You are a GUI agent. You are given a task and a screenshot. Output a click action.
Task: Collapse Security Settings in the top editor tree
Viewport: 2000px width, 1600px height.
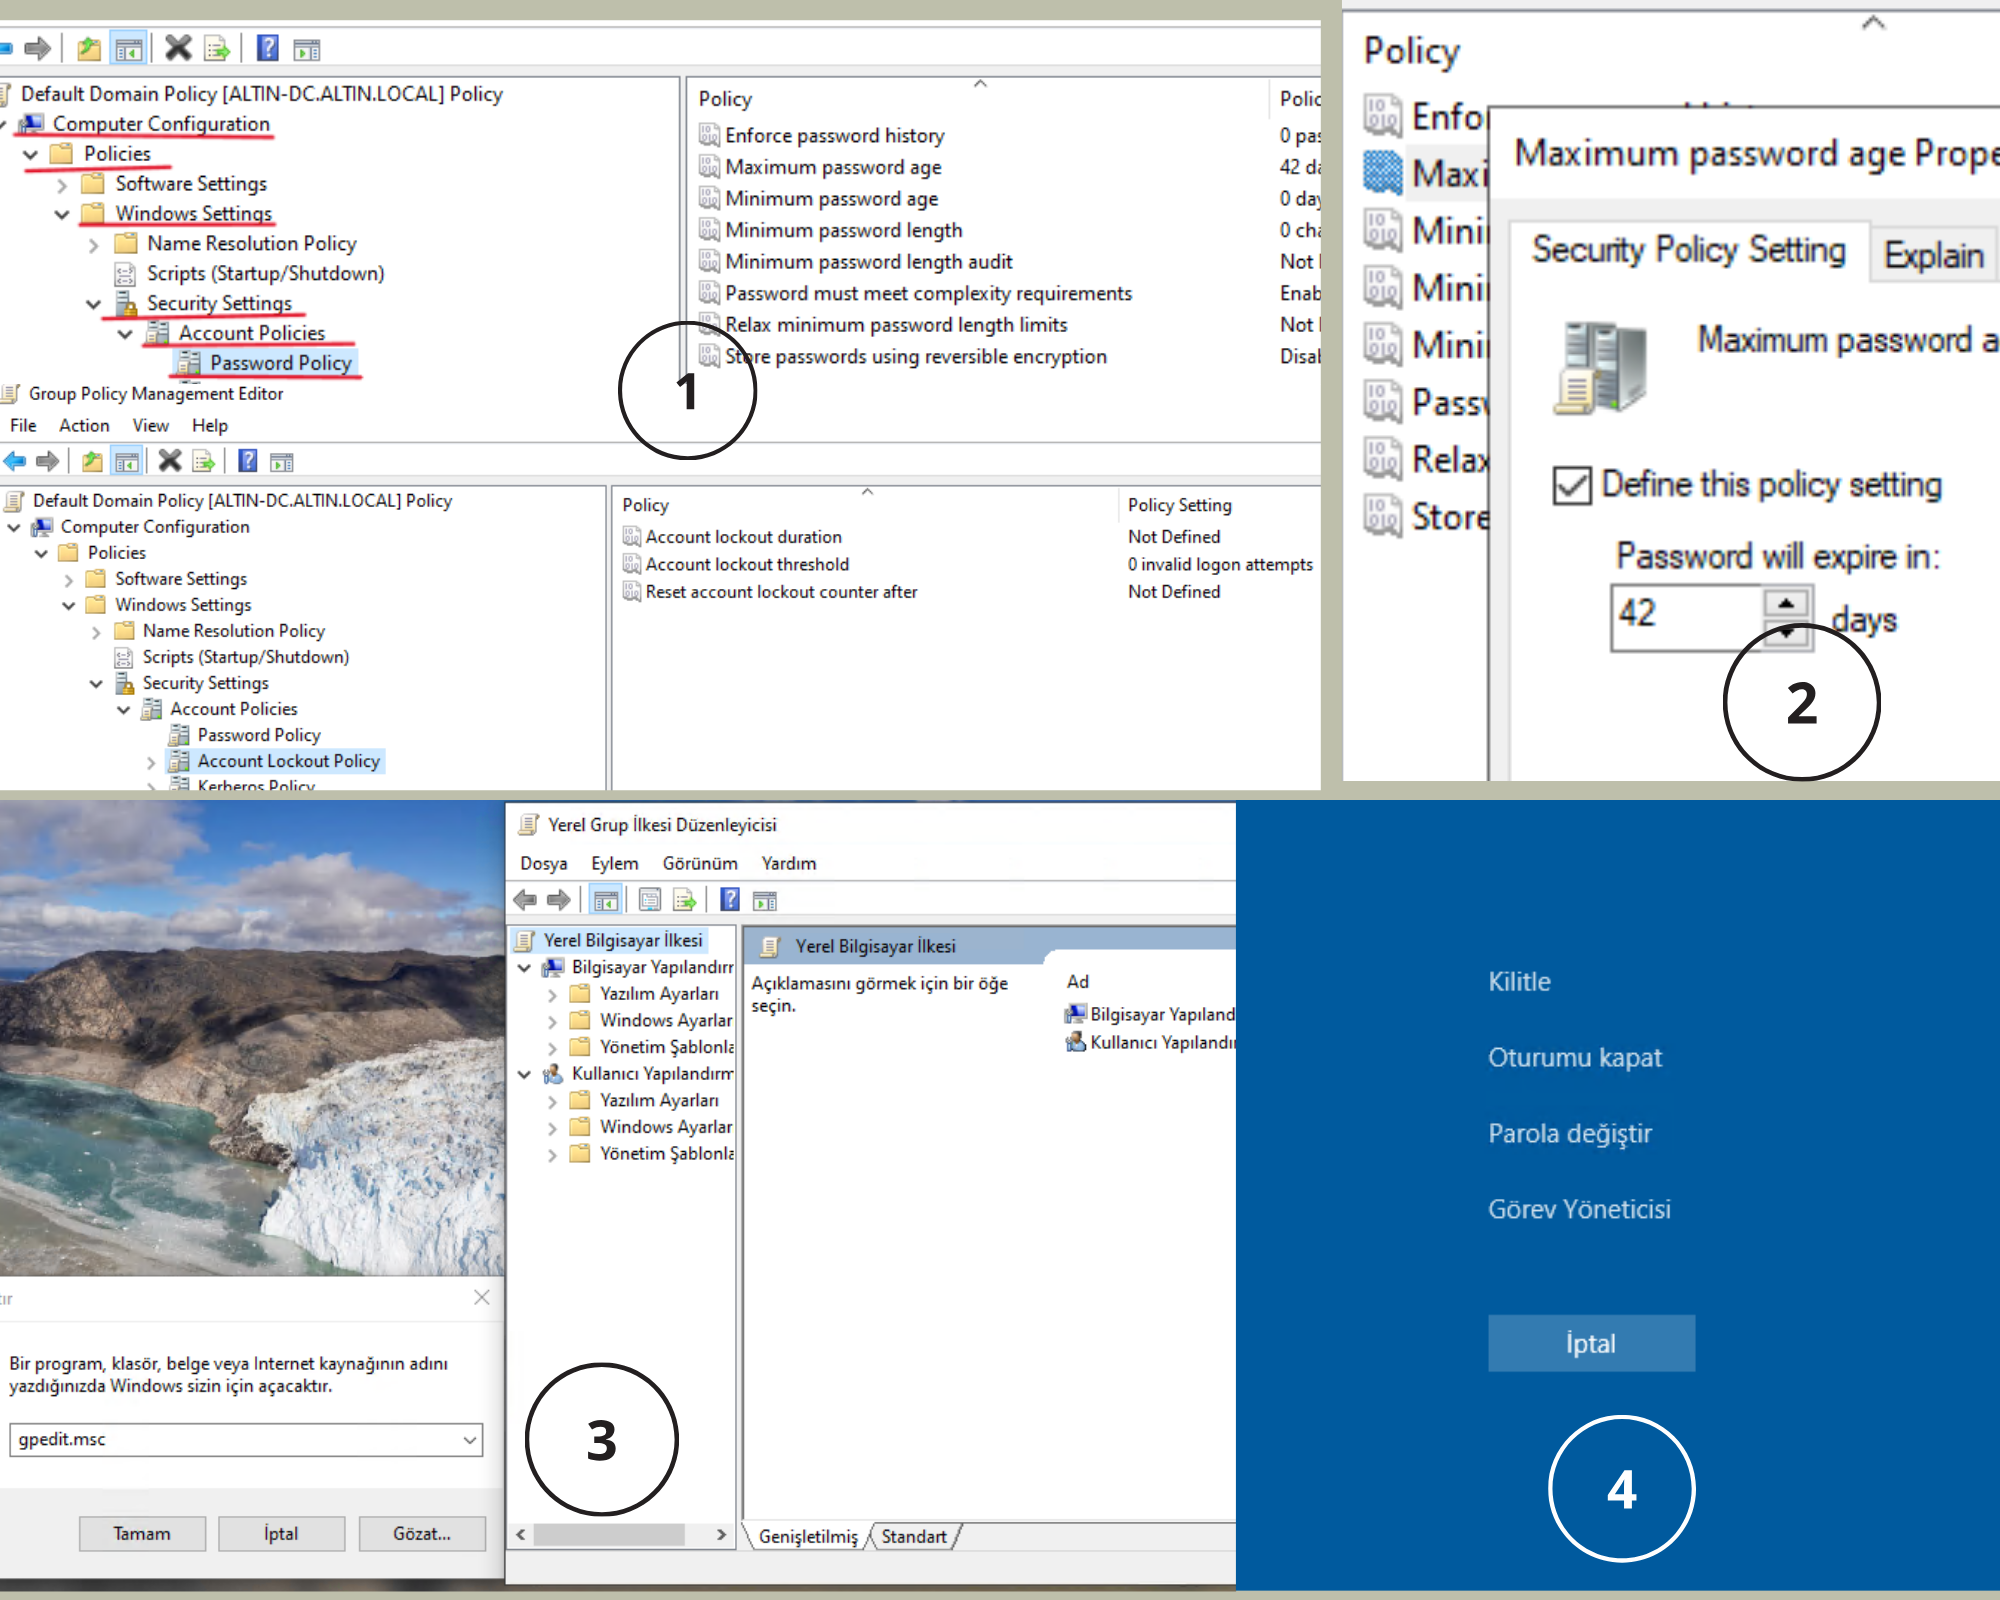coord(94,304)
